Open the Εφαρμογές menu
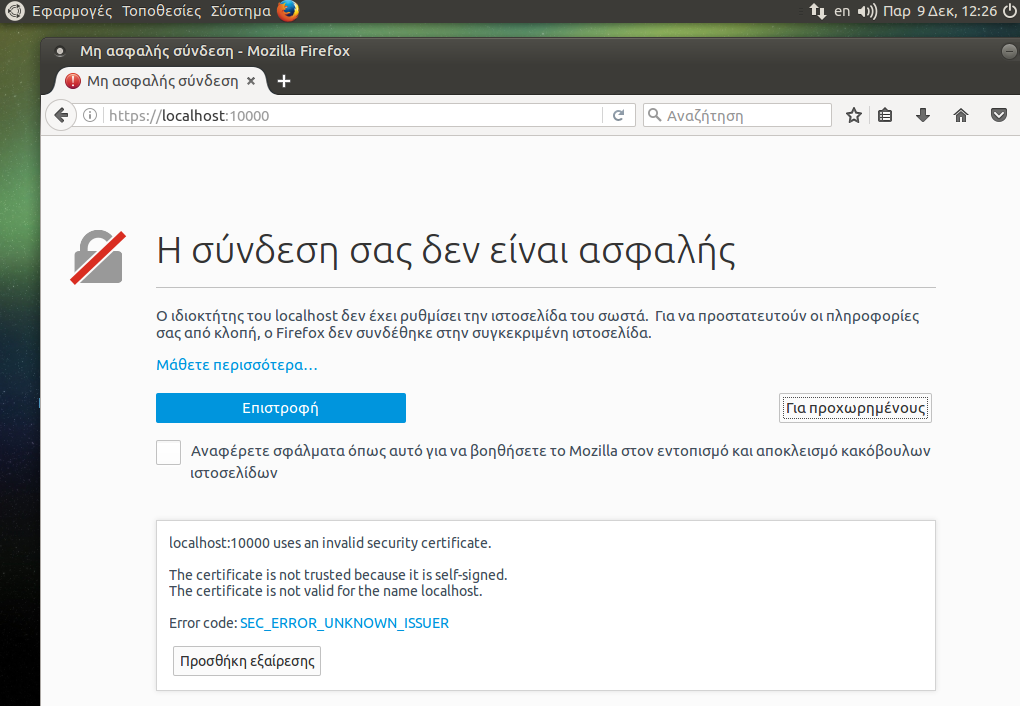1020x706 pixels. [72, 11]
